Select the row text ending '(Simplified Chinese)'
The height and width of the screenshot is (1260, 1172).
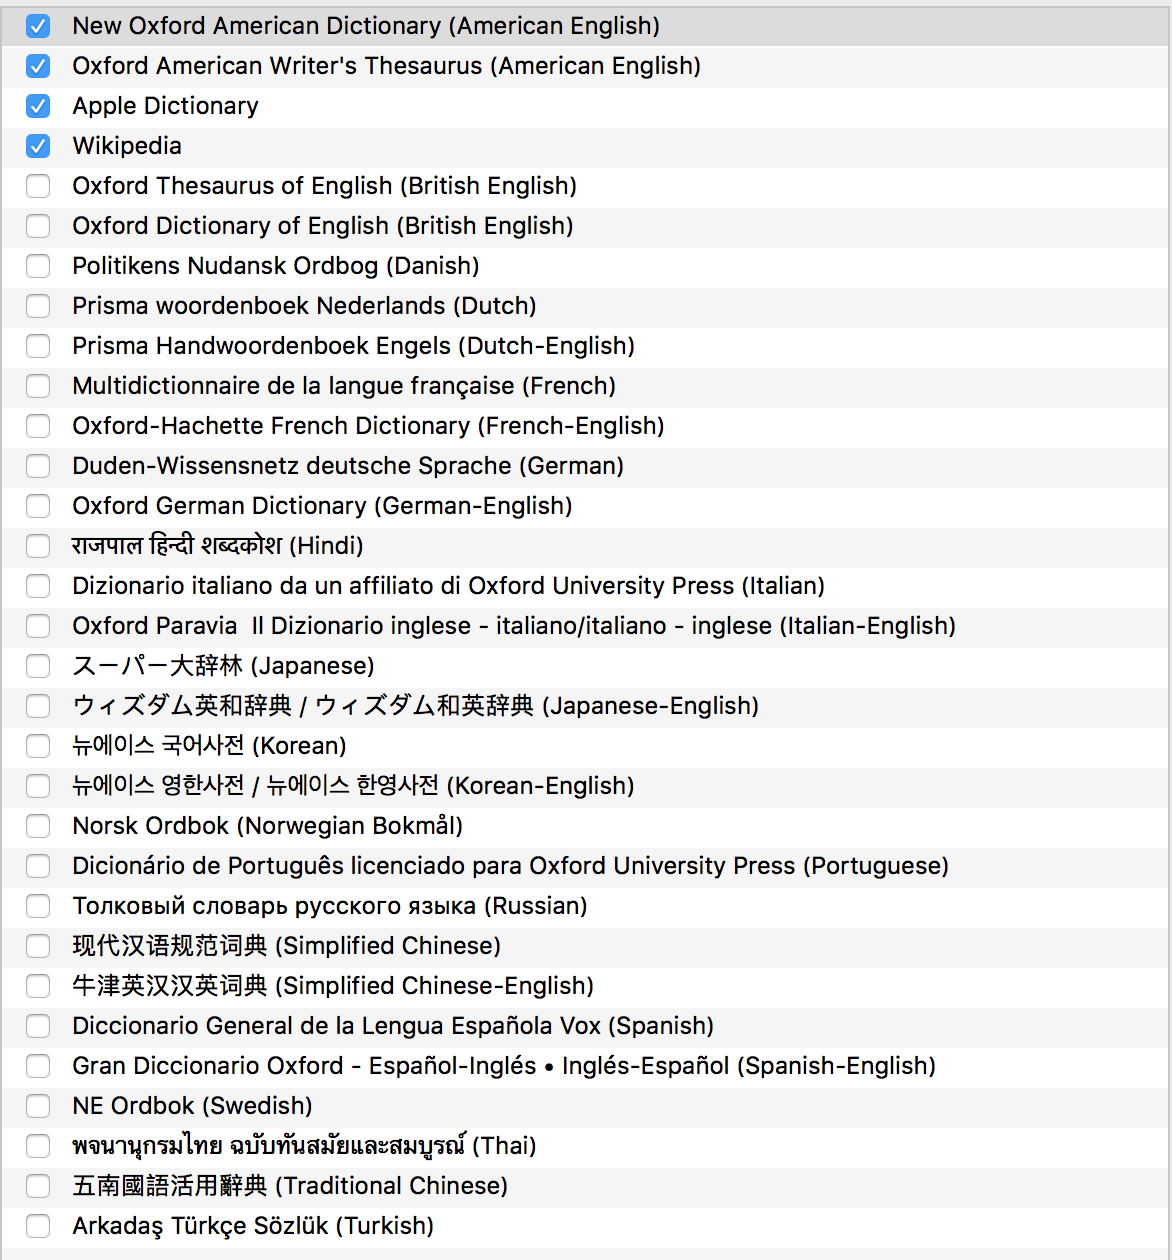[x=286, y=946]
